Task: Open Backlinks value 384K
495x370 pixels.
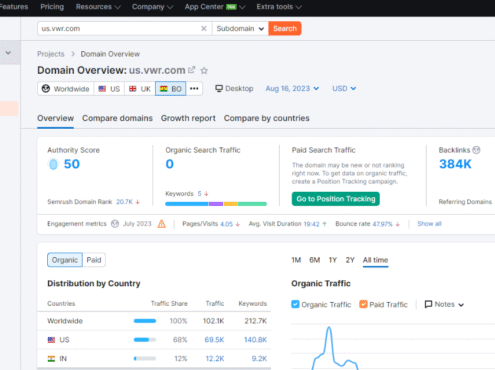Action: click(x=455, y=164)
